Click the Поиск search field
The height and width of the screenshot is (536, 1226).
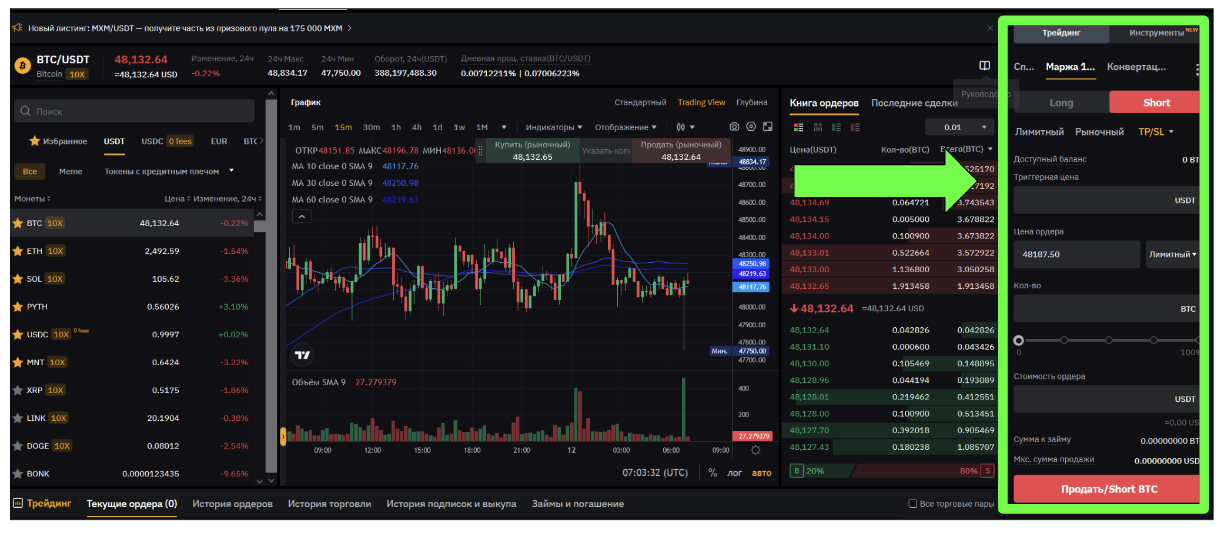[x=135, y=112]
